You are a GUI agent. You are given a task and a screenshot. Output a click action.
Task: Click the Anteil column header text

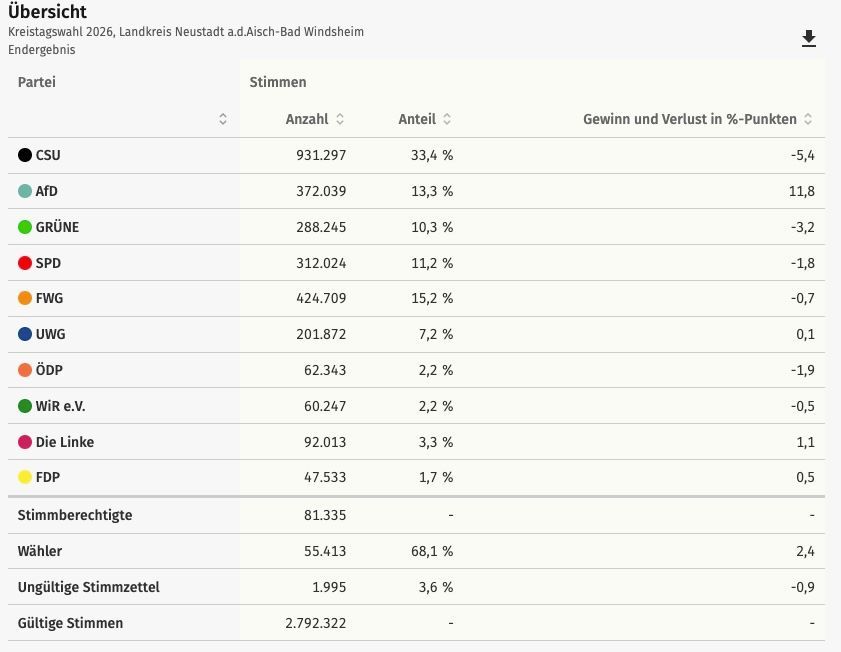point(417,119)
